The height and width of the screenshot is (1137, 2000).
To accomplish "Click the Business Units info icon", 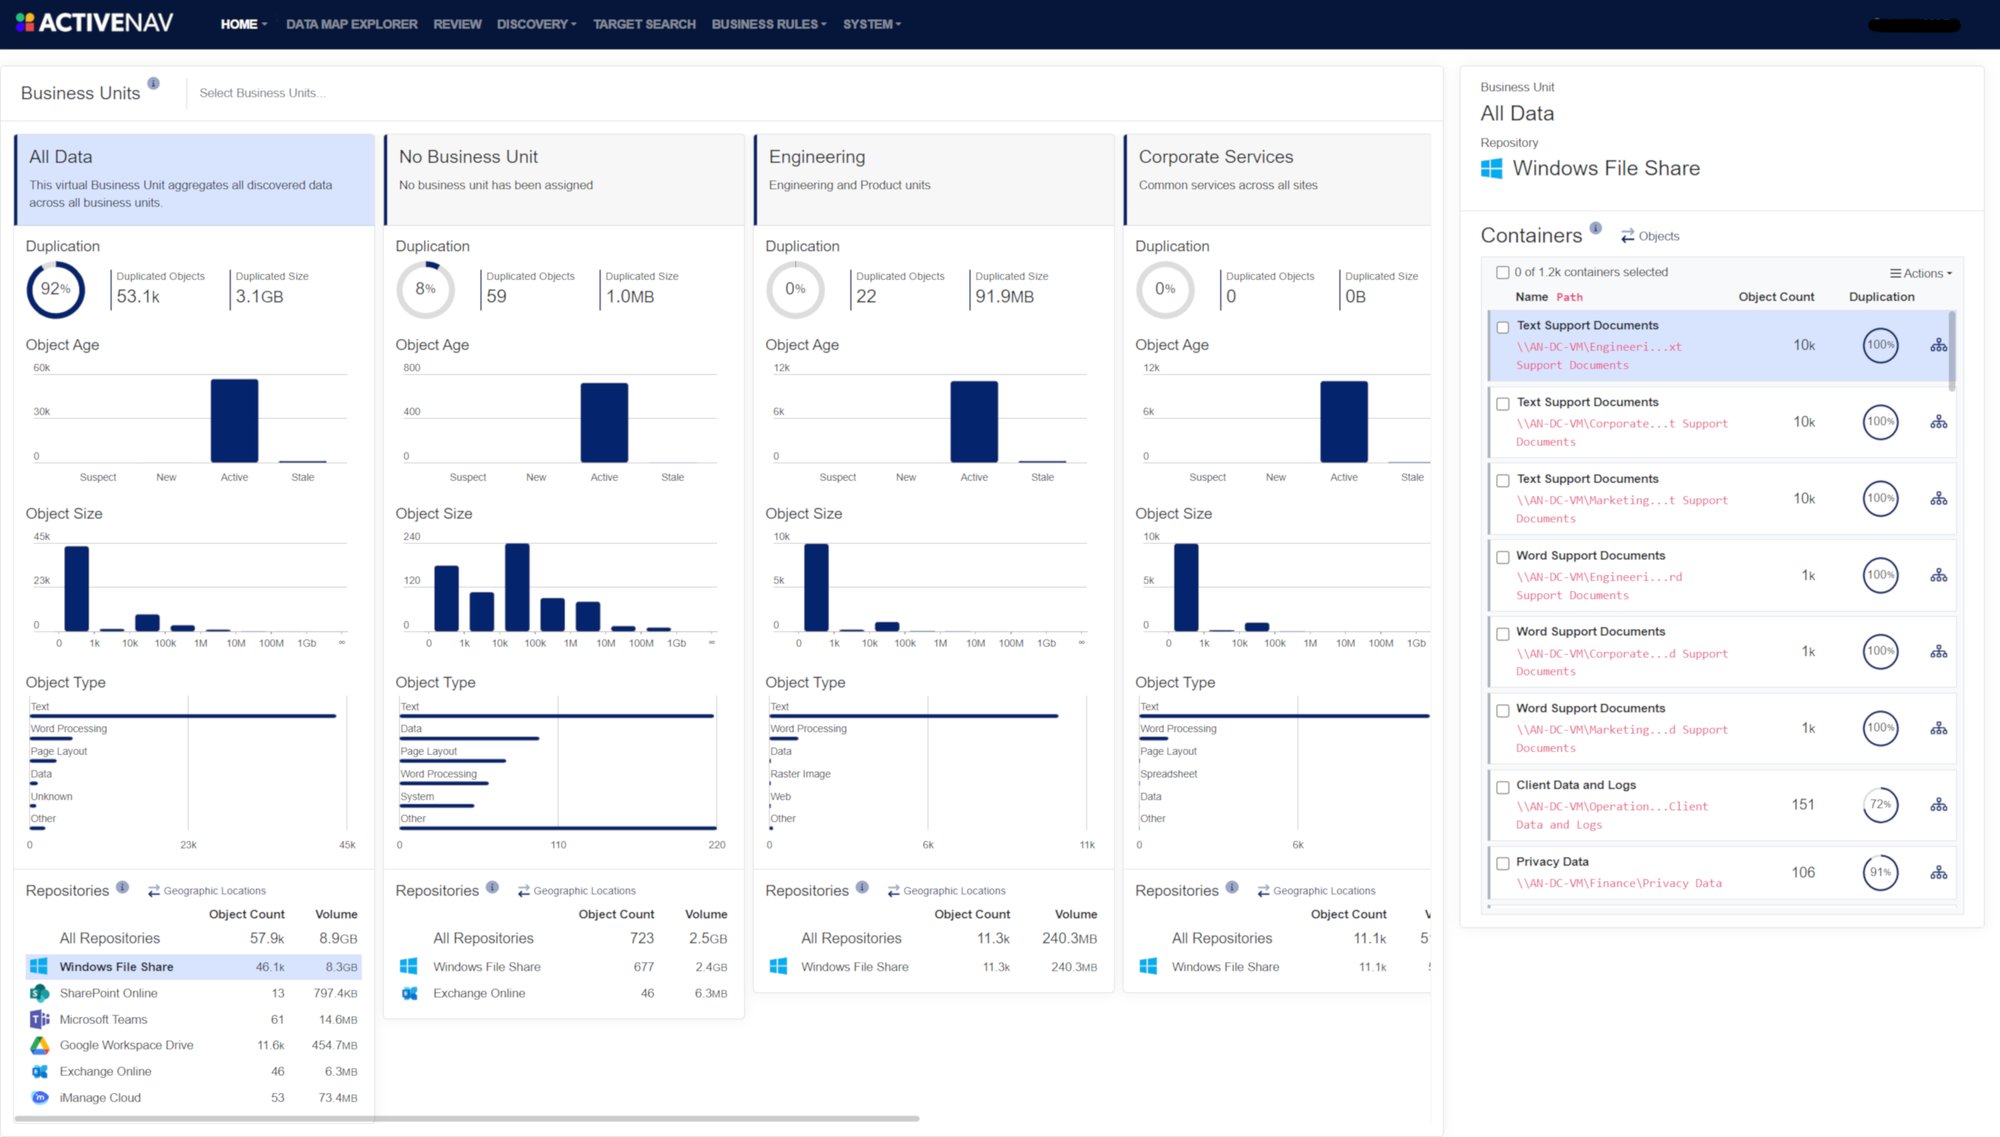I will pyautogui.click(x=154, y=84).
